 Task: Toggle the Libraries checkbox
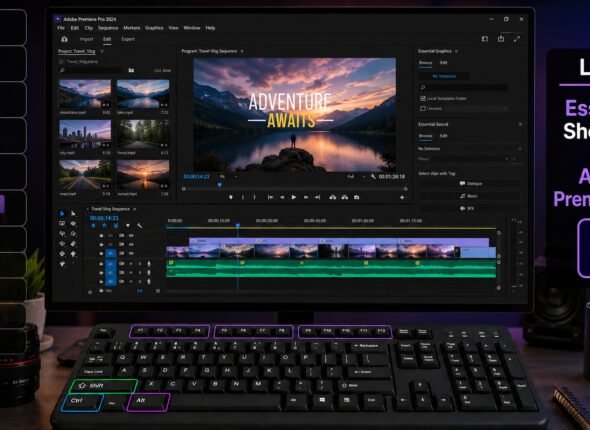click(x=423, y=108)
